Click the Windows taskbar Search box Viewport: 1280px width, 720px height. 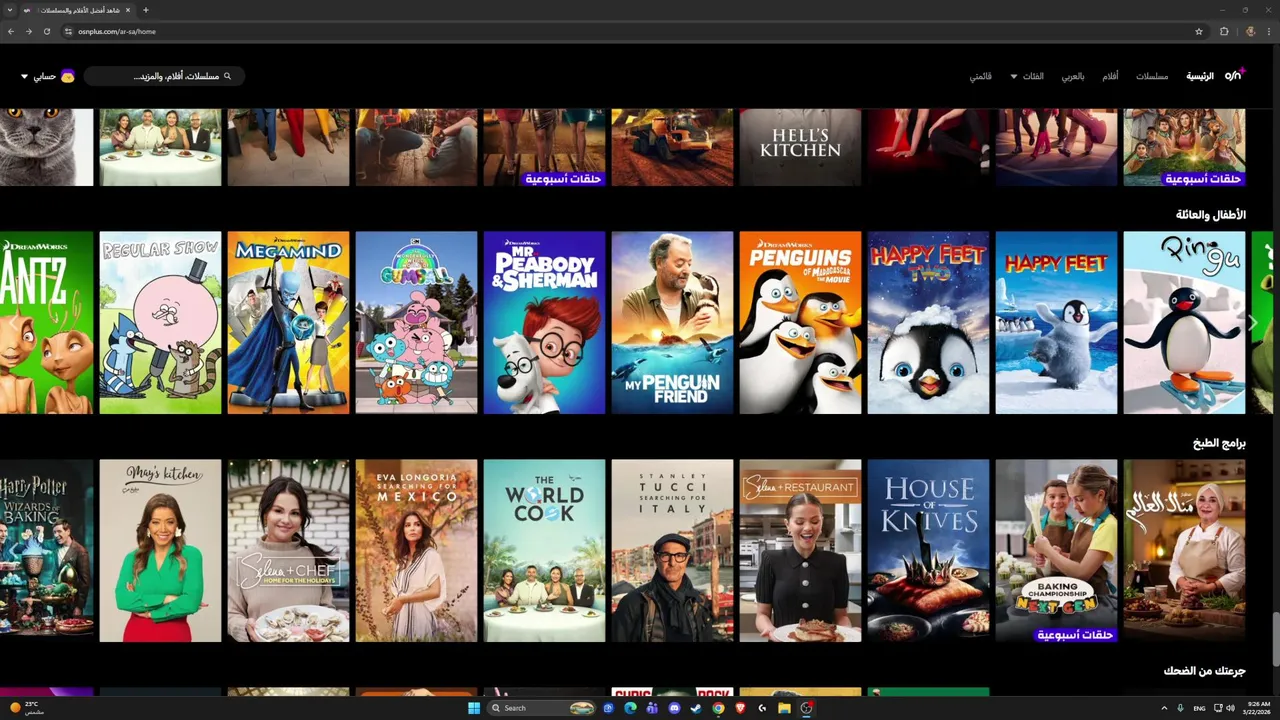pyautogui.click(x=543, y=708)
